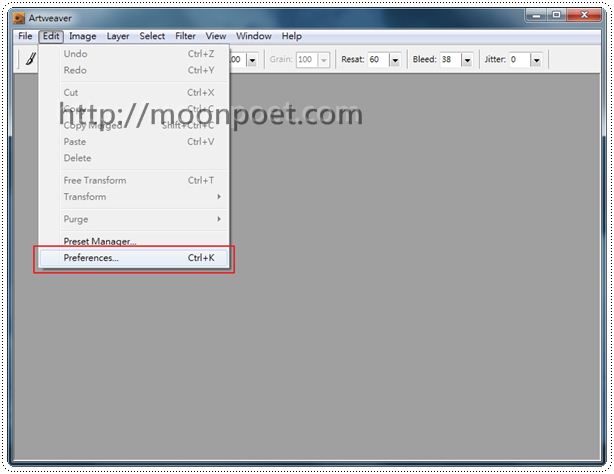Click the Artweaver app icon in title bar
The height and width of the screenshot is (474, 614).
click(19, 17)
